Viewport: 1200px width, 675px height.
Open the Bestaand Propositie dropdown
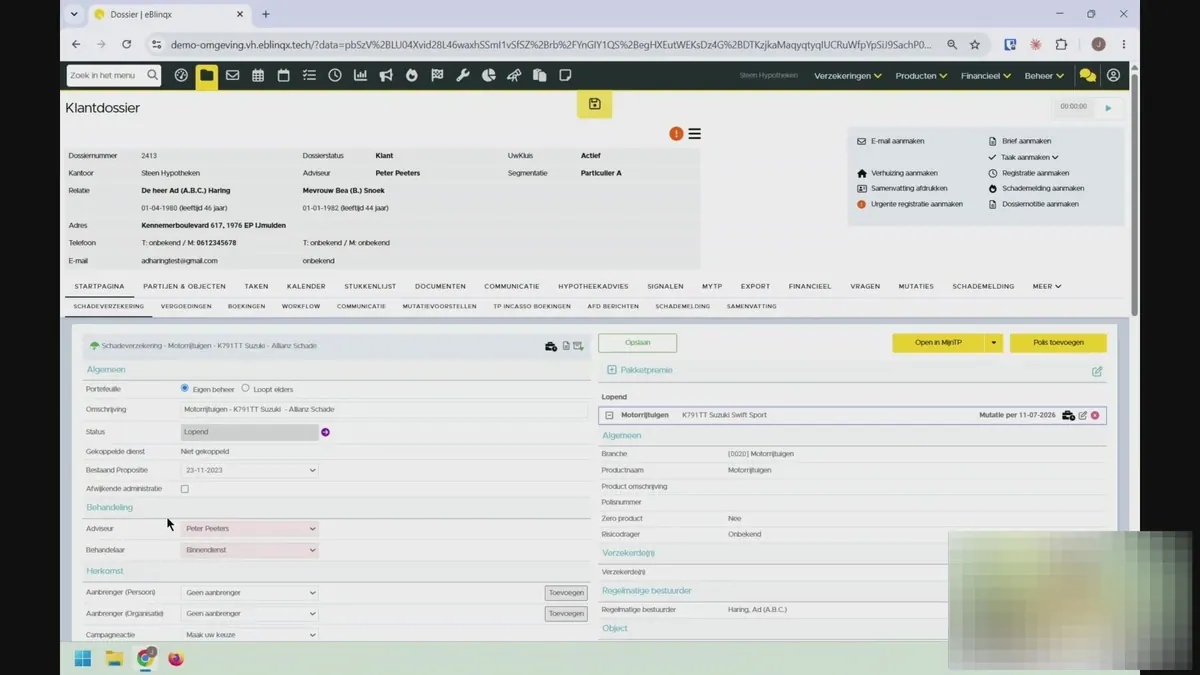pyautogui.click(x=249, y=470)
